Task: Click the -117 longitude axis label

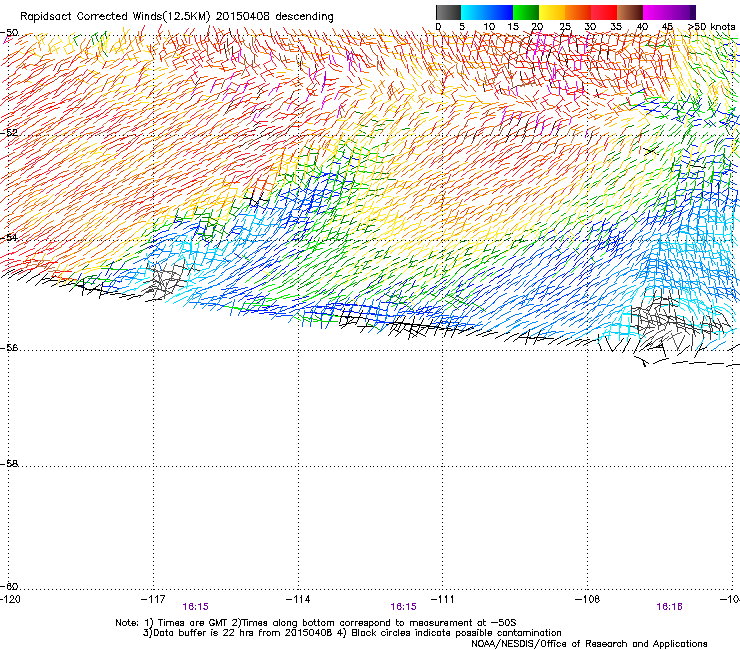Action: tap(153, 599)
